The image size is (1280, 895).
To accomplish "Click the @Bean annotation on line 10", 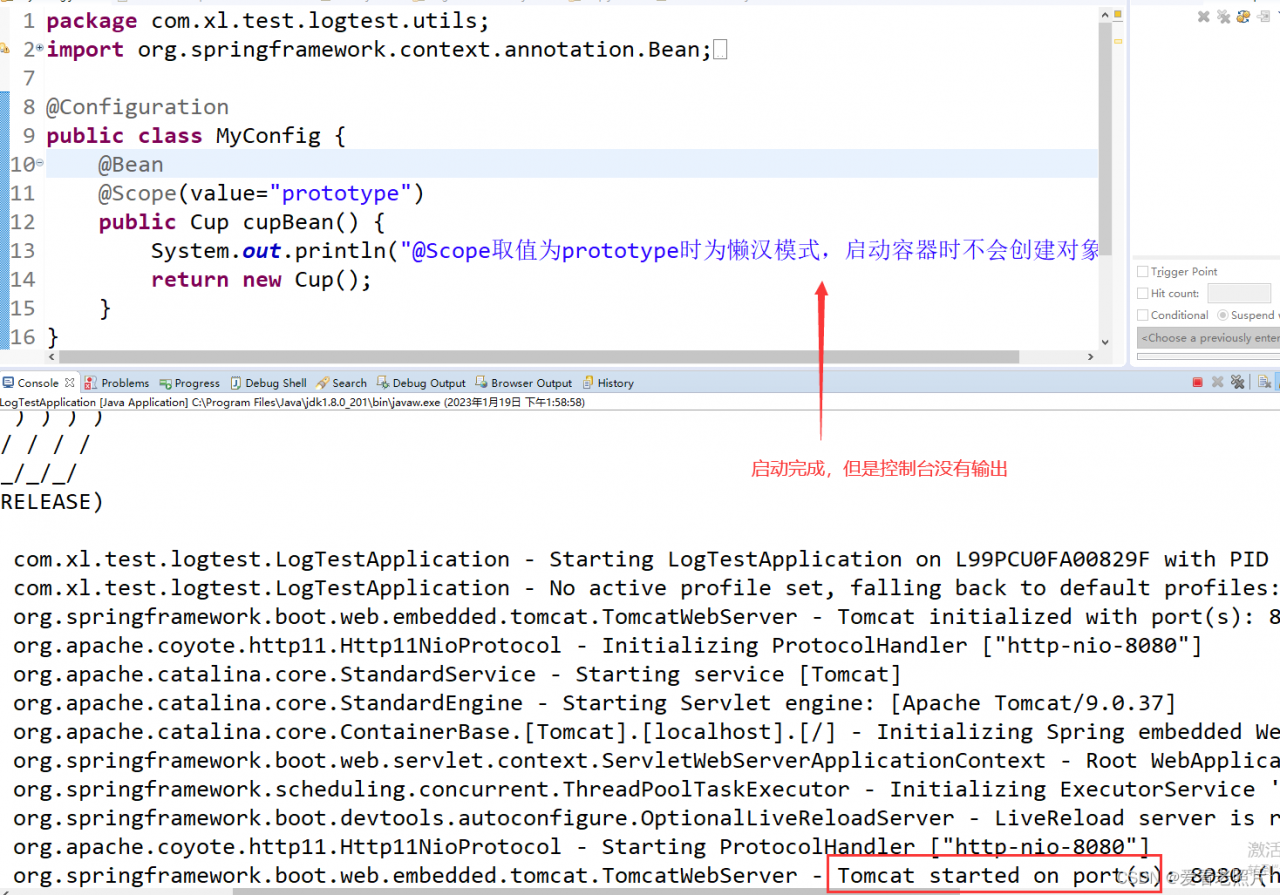I will (x=131, y=164).
